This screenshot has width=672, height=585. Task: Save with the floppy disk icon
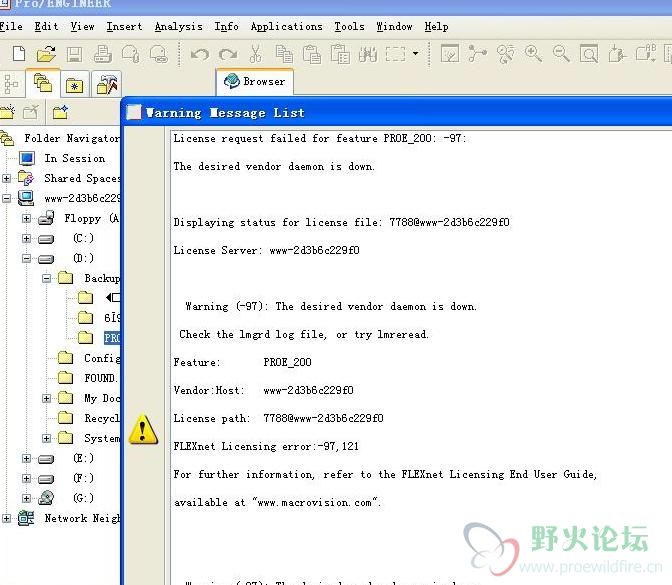pos(75,54)
